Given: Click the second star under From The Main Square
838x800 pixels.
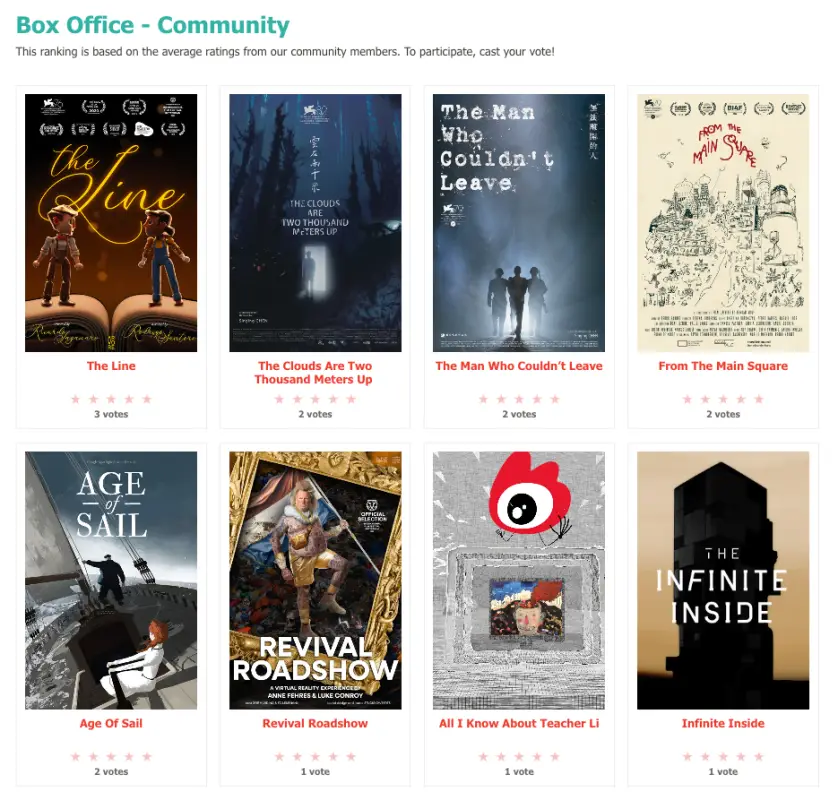Looking at the screenshot, I should (x=705, y=399).
